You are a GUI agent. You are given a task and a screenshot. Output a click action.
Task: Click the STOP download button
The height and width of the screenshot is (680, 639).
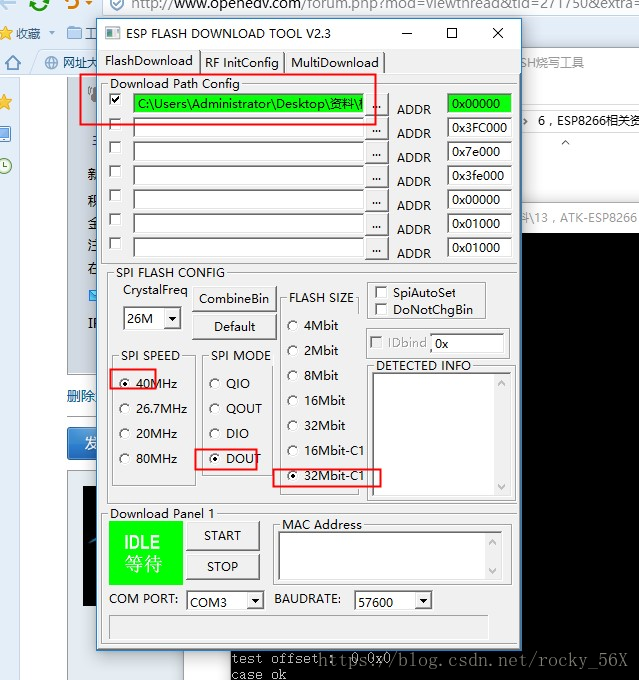tap(223, 567)
